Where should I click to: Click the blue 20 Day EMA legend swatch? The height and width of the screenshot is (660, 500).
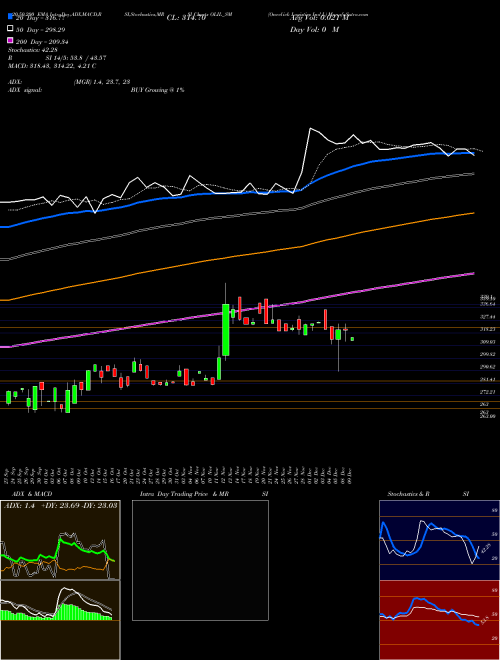point(11,17)
